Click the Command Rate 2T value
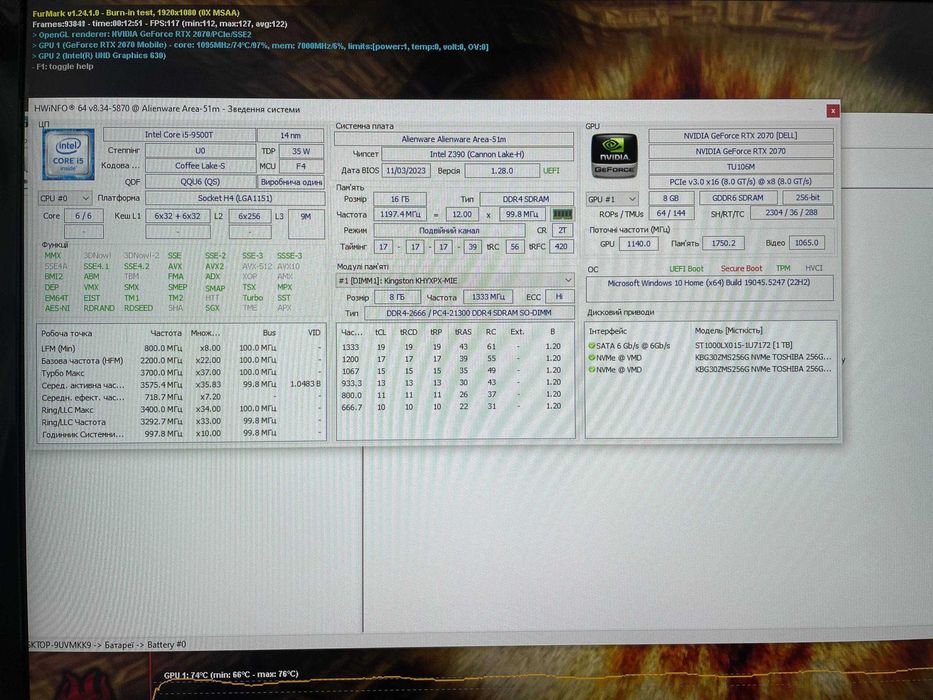933x700 pixels. click(562, 230)
